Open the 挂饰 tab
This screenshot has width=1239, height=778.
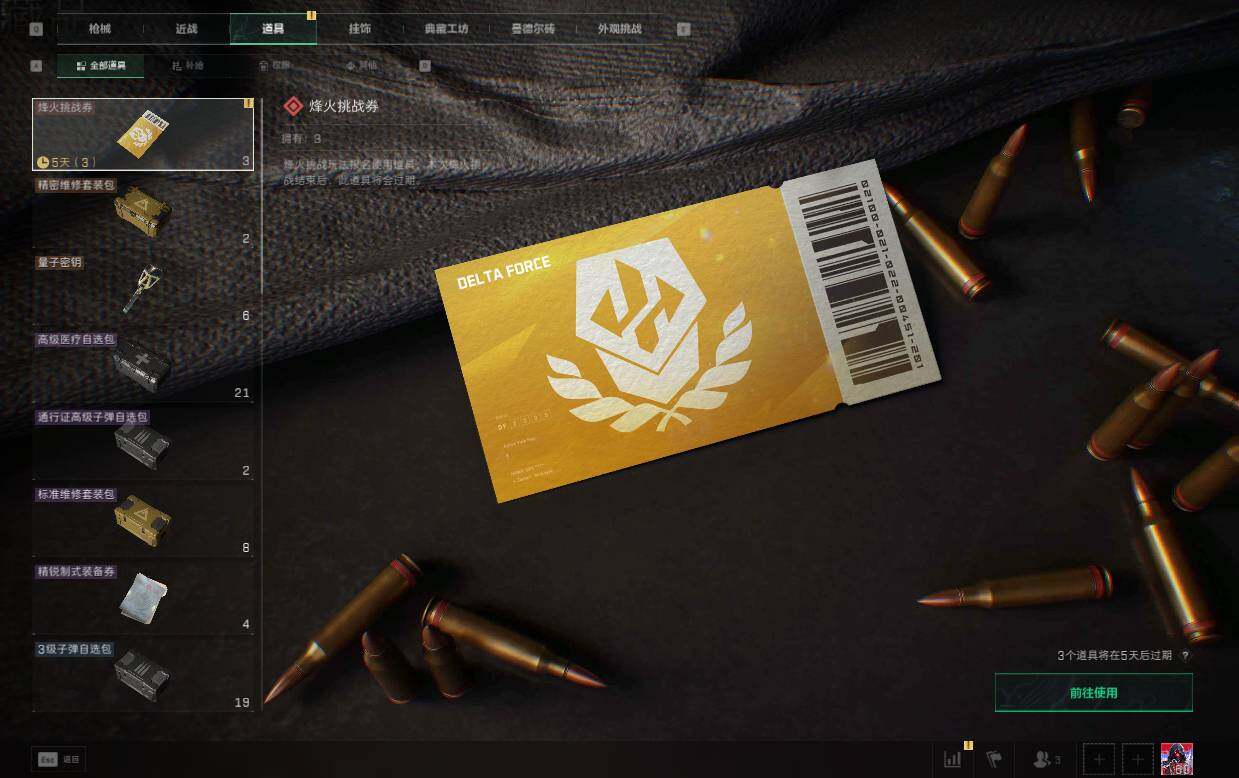(x=359, y=29)
